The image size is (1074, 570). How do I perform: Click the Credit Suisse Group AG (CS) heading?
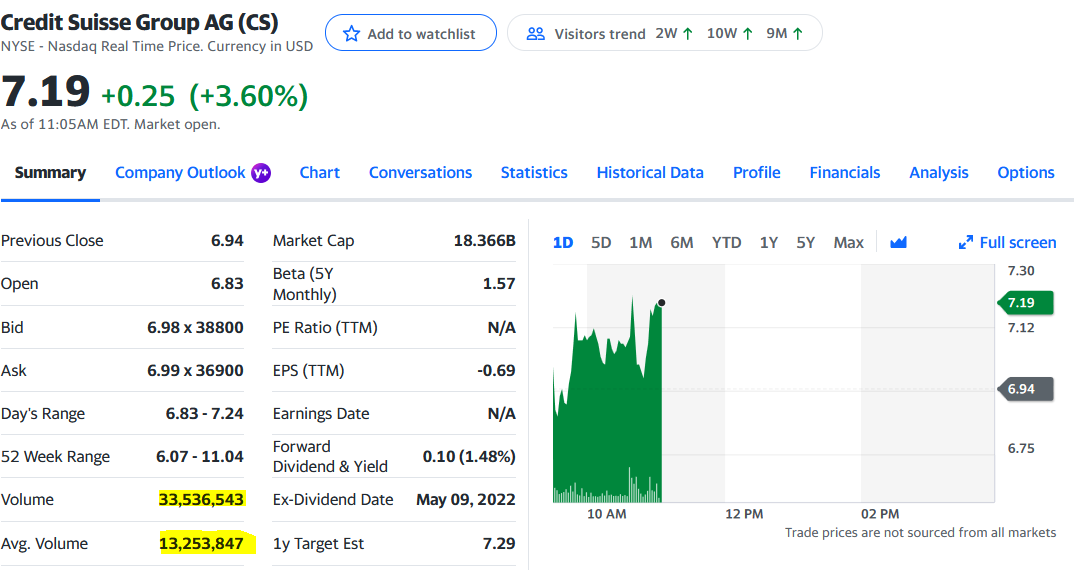[x=140, y=22]
